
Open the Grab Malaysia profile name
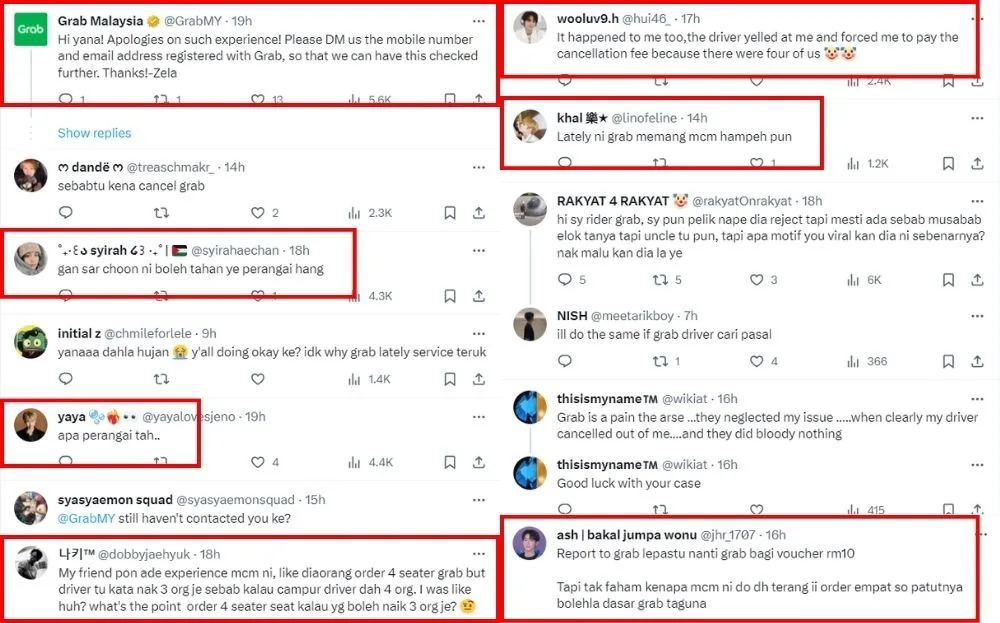(99, 20)
